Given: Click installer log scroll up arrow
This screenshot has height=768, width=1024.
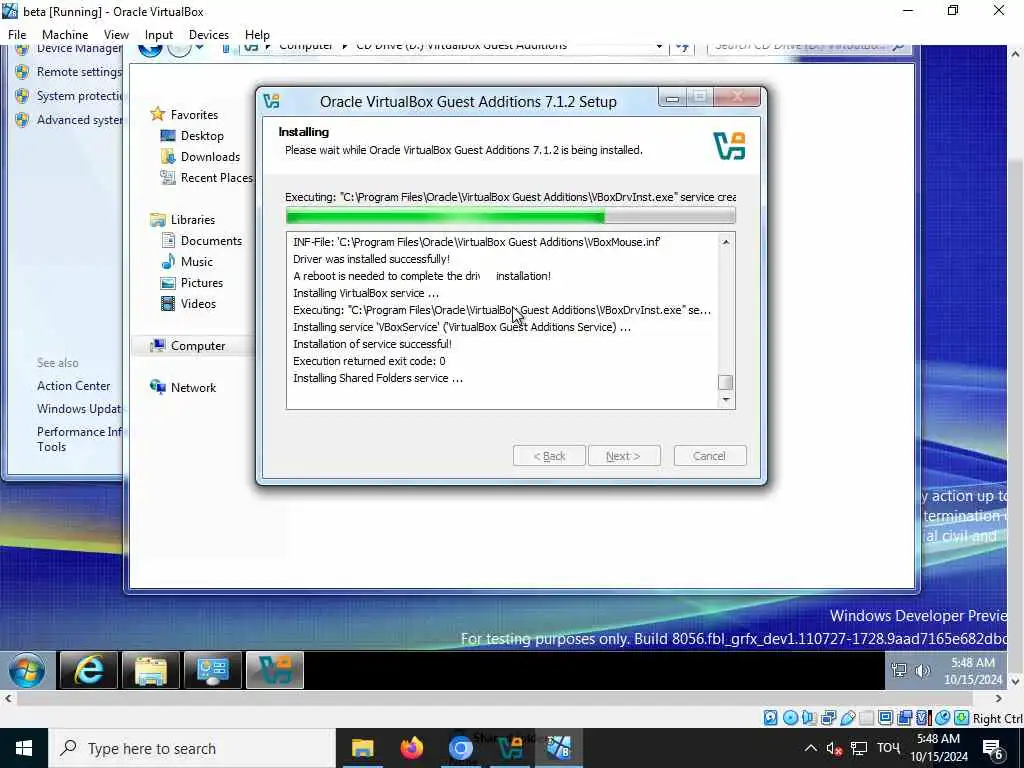Looking at the screenshot, I should point(725,242).
